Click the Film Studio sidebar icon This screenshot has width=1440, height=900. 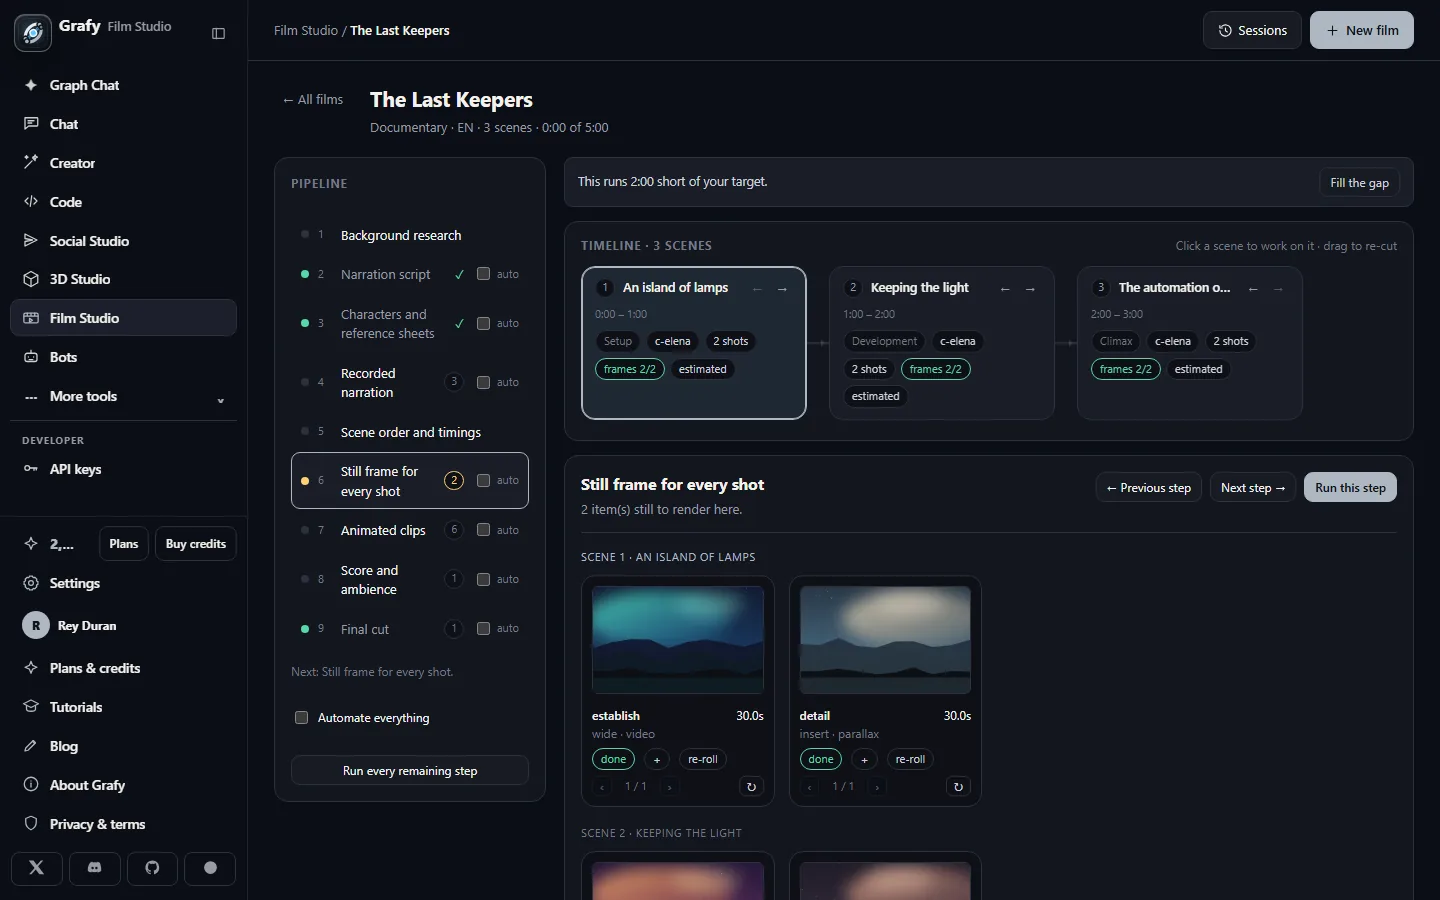coord(31,318)
